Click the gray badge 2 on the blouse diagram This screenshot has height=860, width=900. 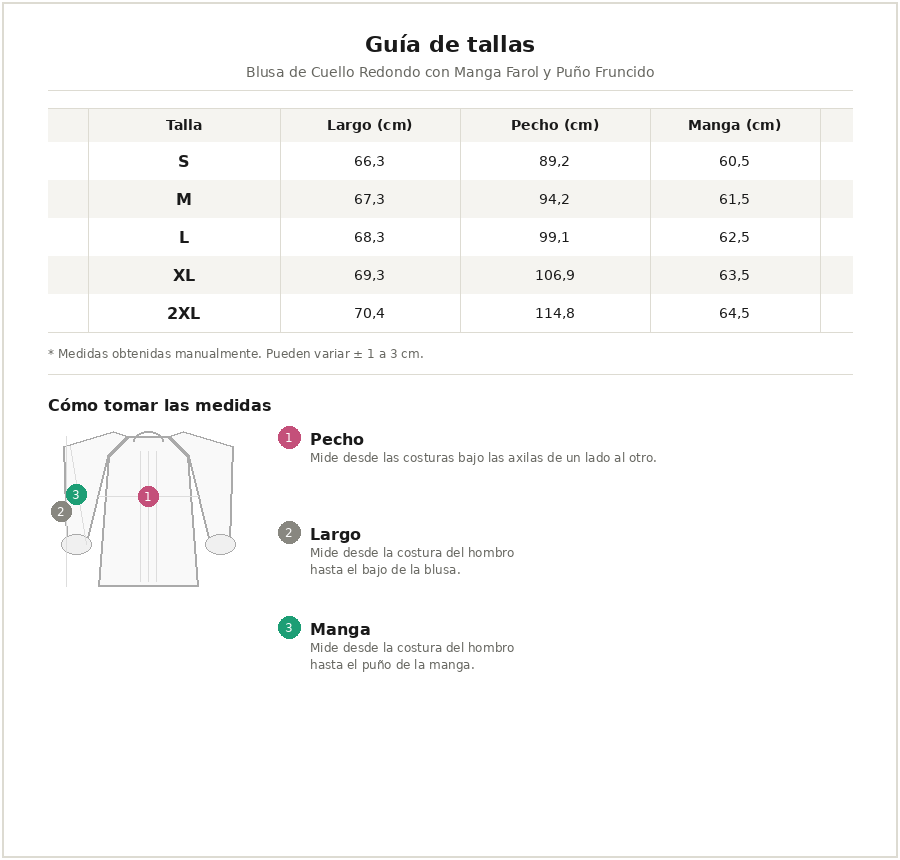coord(61,512)
